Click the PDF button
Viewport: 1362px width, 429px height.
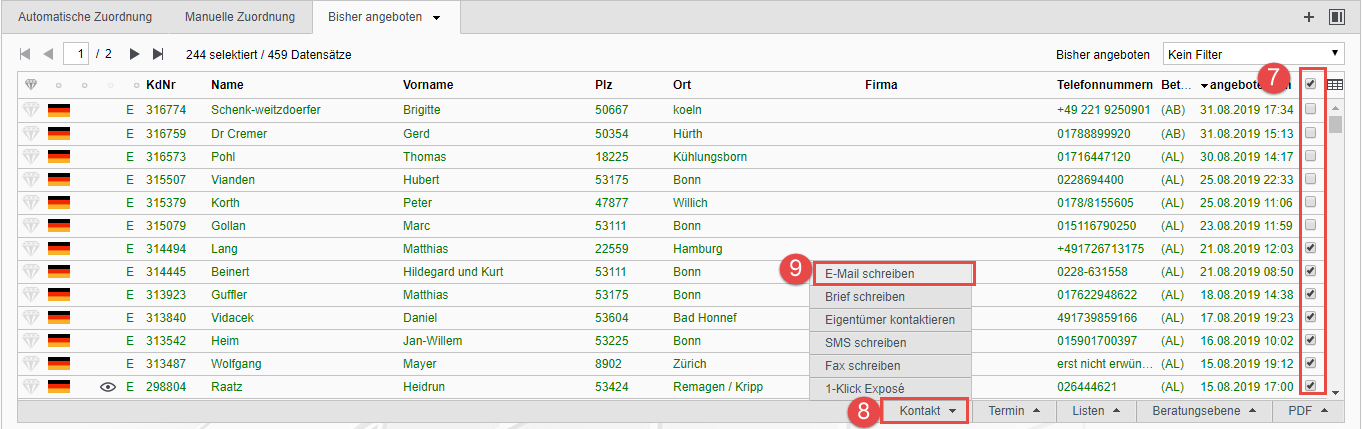[1307, 411]
